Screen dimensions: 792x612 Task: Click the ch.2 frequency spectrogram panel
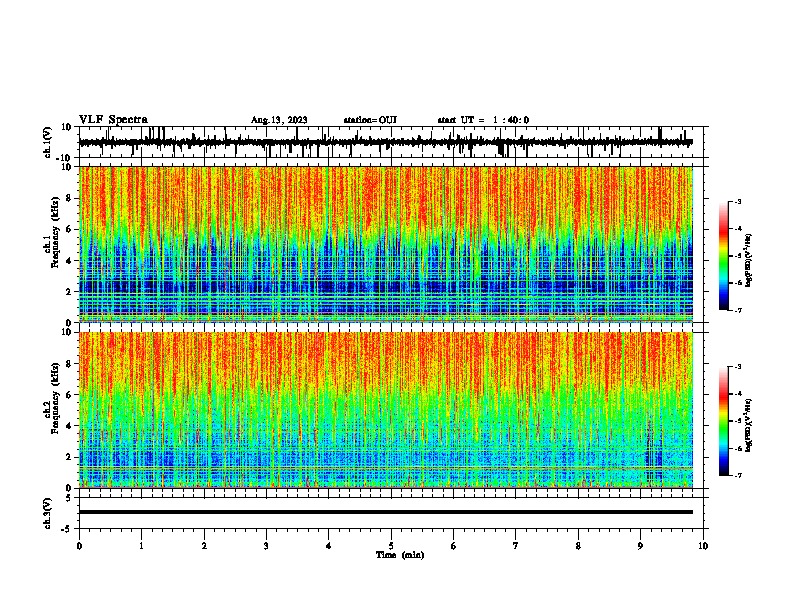click(x=386, y=410)
